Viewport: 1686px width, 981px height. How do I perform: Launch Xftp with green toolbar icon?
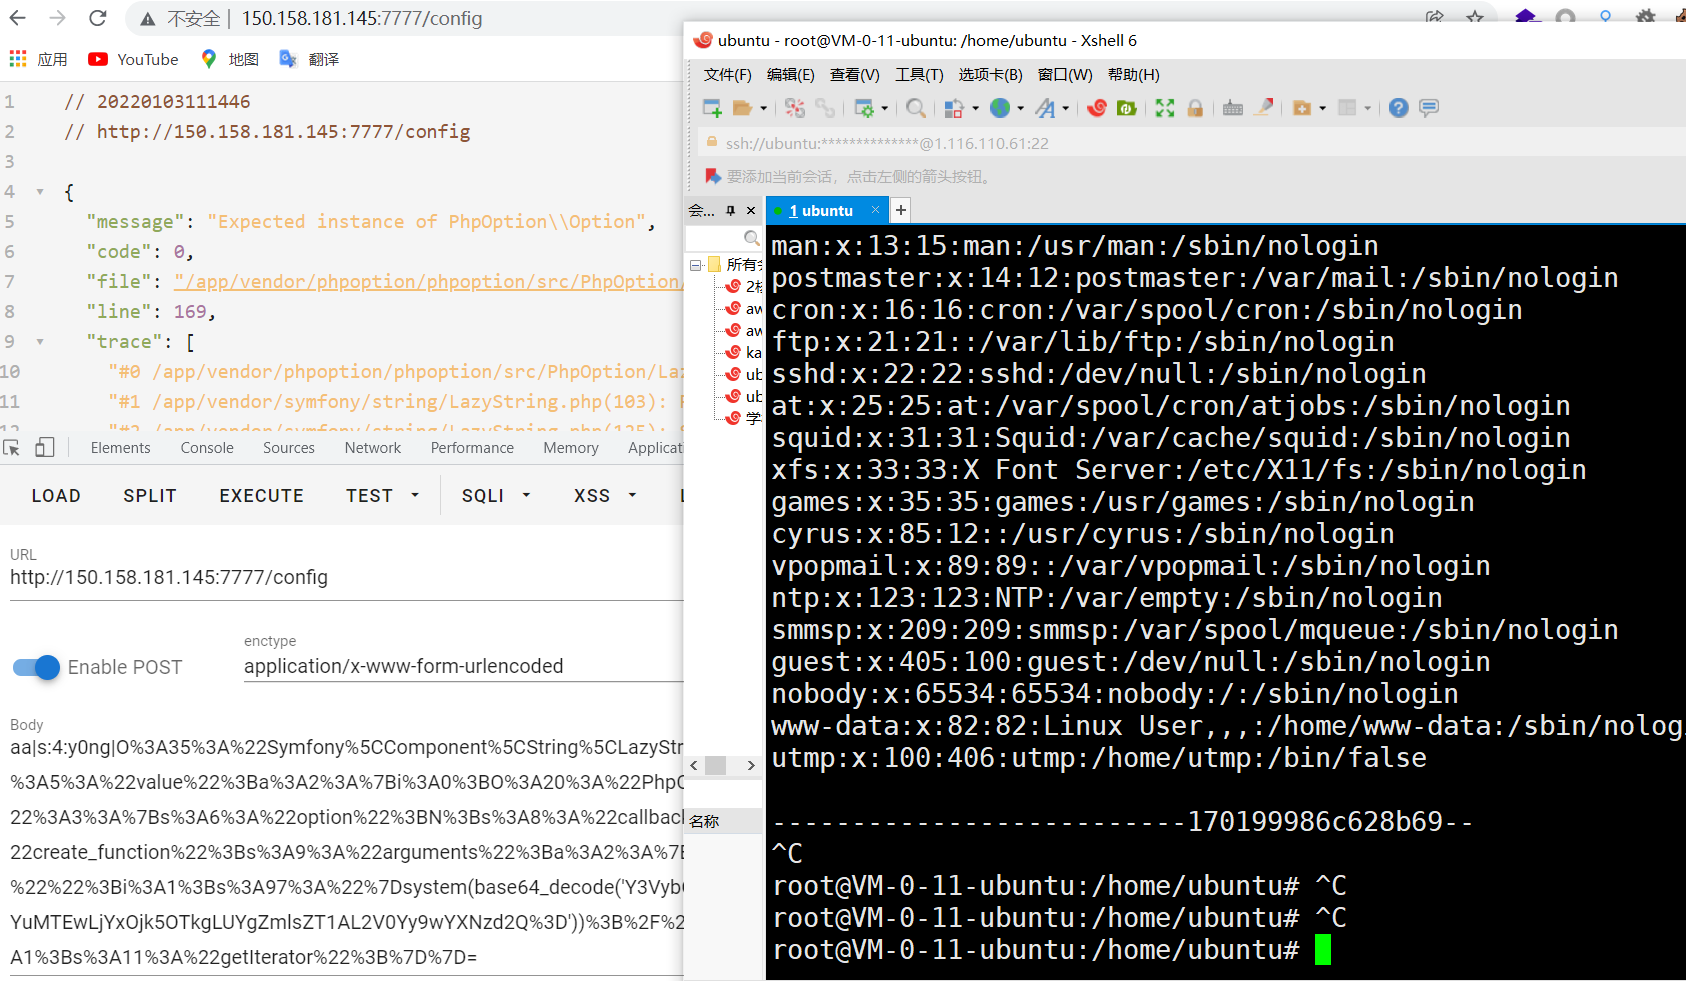point(1127,108)
